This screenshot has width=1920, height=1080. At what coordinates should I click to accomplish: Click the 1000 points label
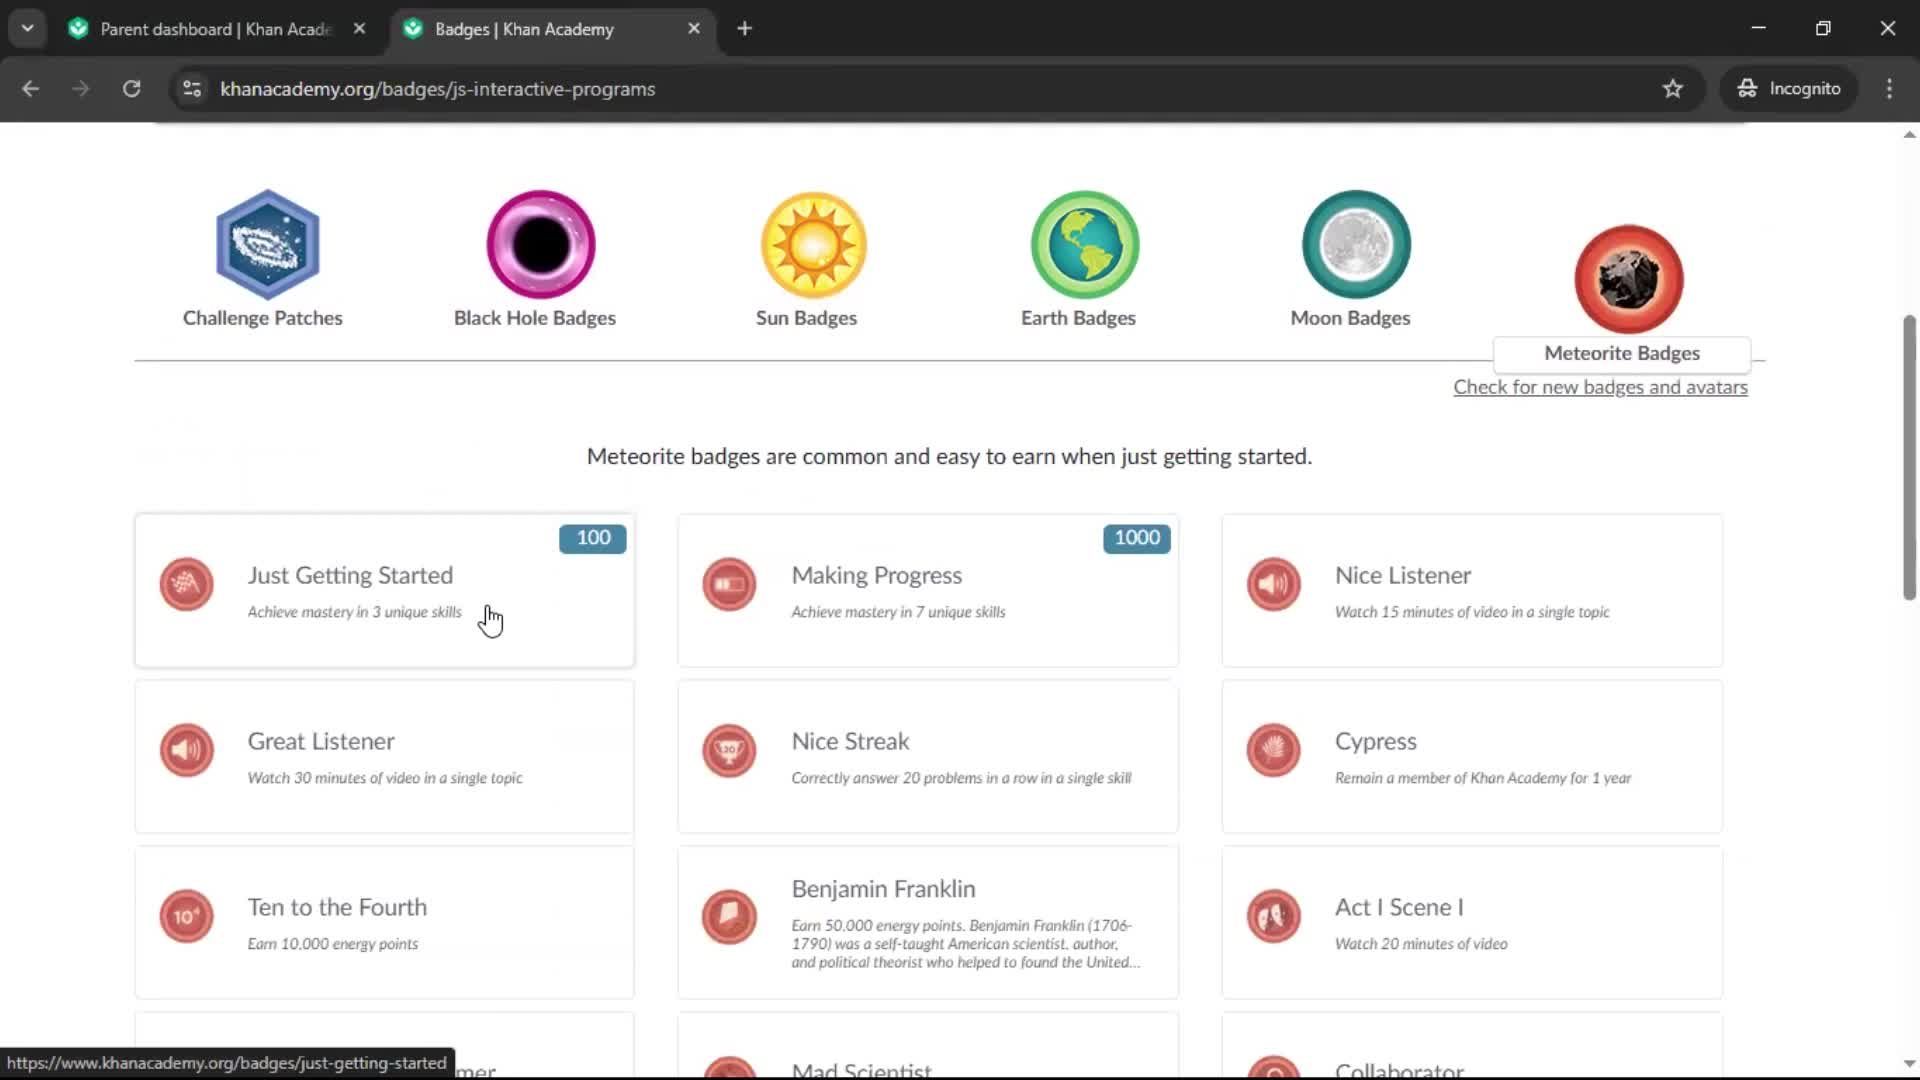click(x=1137, y=538)
